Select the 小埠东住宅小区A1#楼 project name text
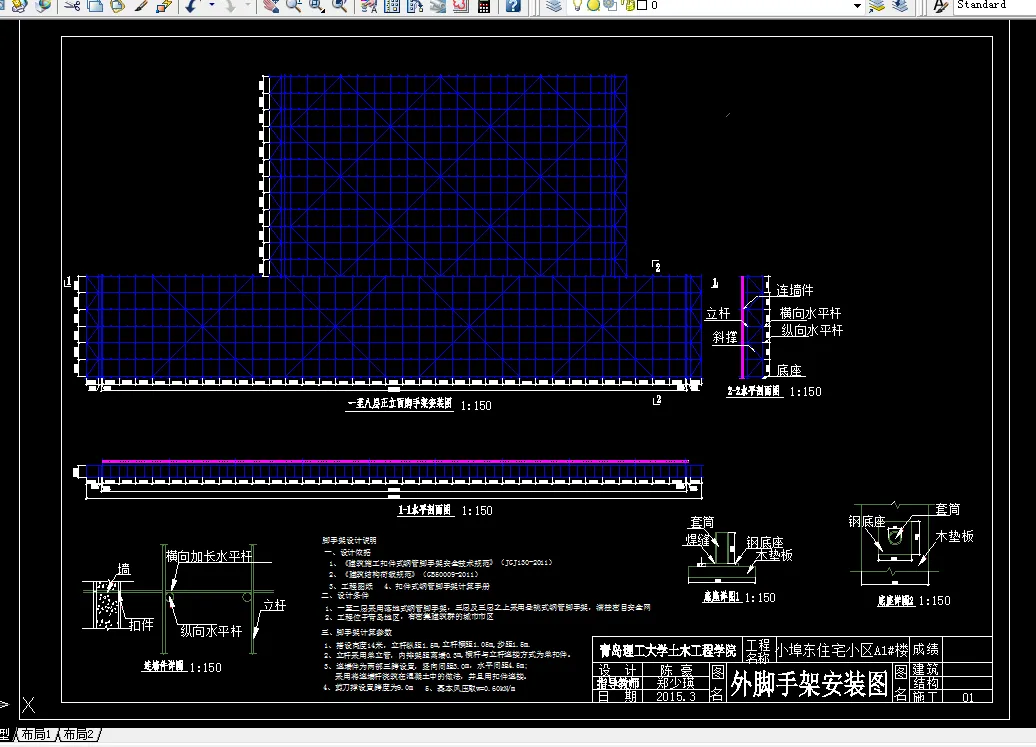 tap(842, 650)
